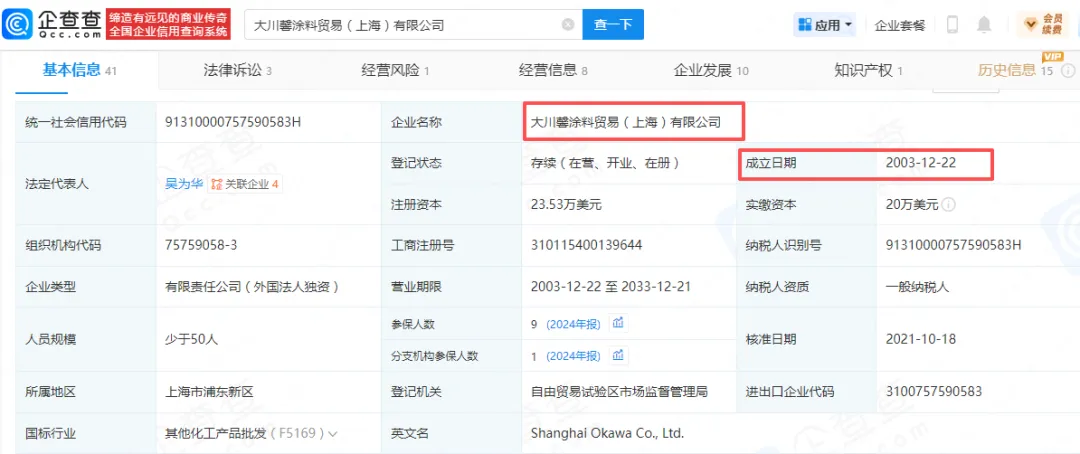Select registration authority 自由贸易试验区市场监督管理局
Screen dimensions: 1080x454
coord(619,392)
